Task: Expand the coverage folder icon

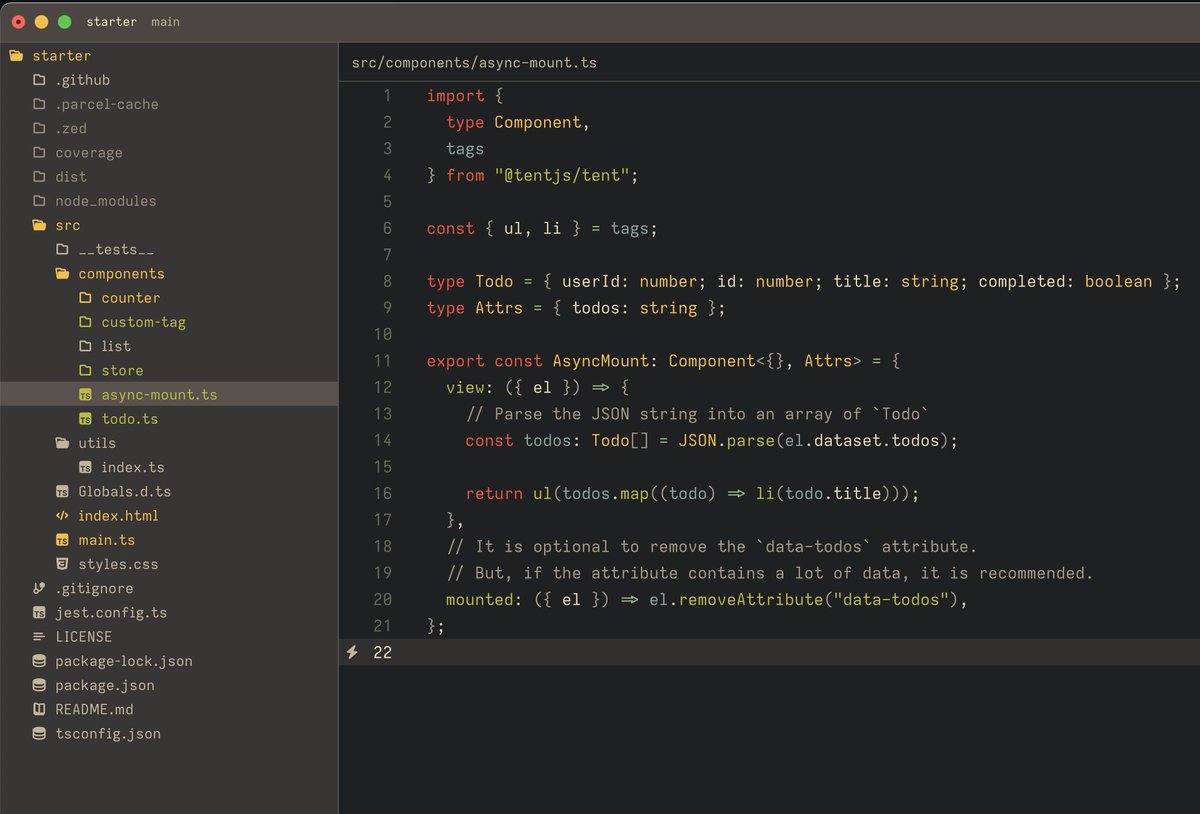Action: tap(39, 153)
